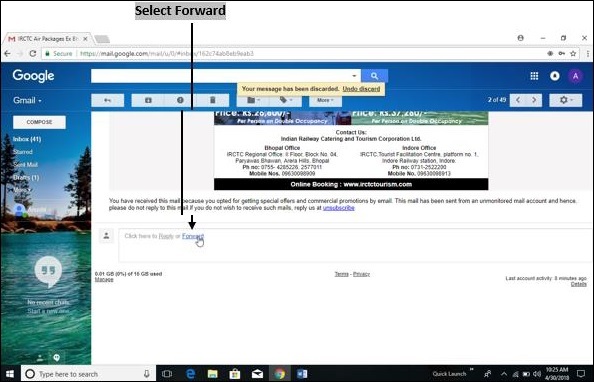Viewport: 594px width, 382px height.
Task: Click the Forward link in reply box
Action: (x=193, y=236)
